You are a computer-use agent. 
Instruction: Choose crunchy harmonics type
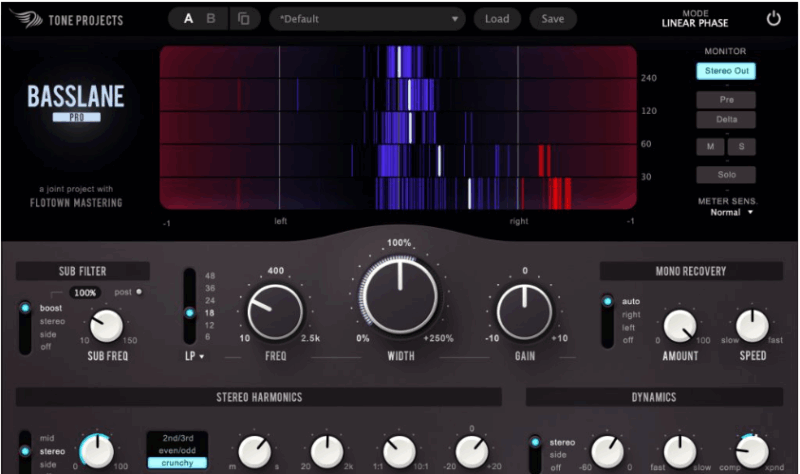(x=178, y=463)
